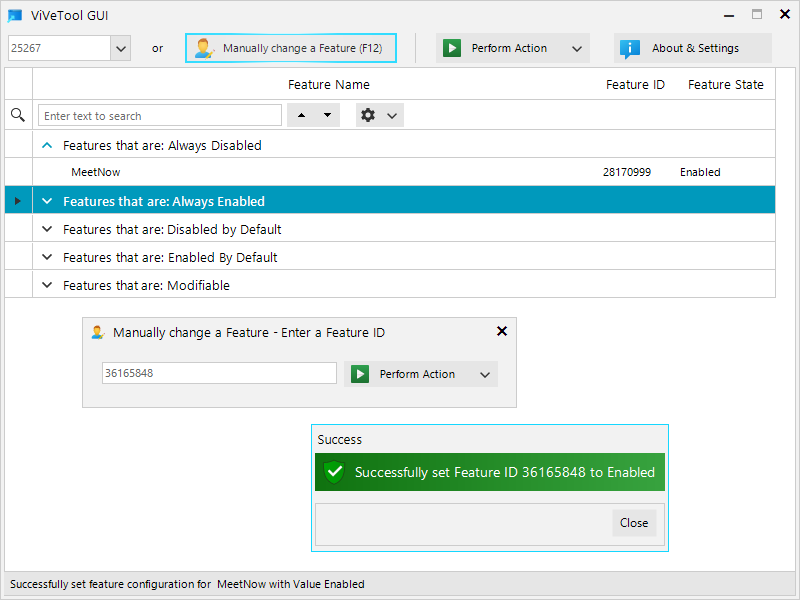
Task: Click the green play icon of top Perform Action
Action: (x=452, y=48)
